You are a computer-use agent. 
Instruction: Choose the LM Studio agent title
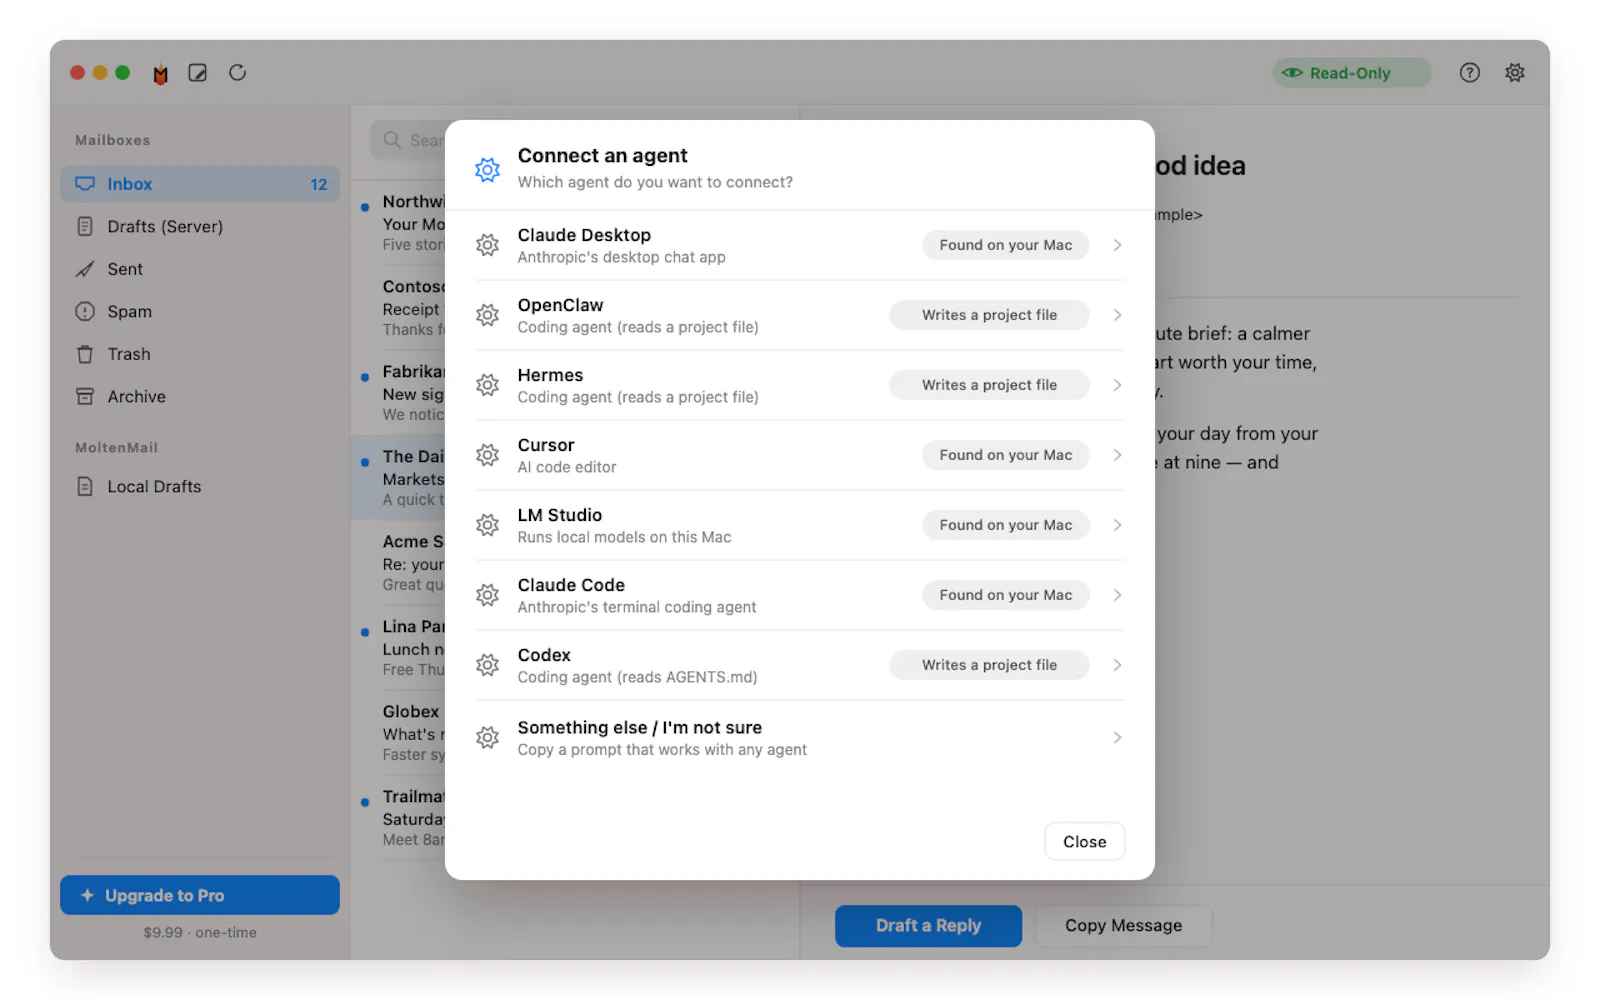560,515
